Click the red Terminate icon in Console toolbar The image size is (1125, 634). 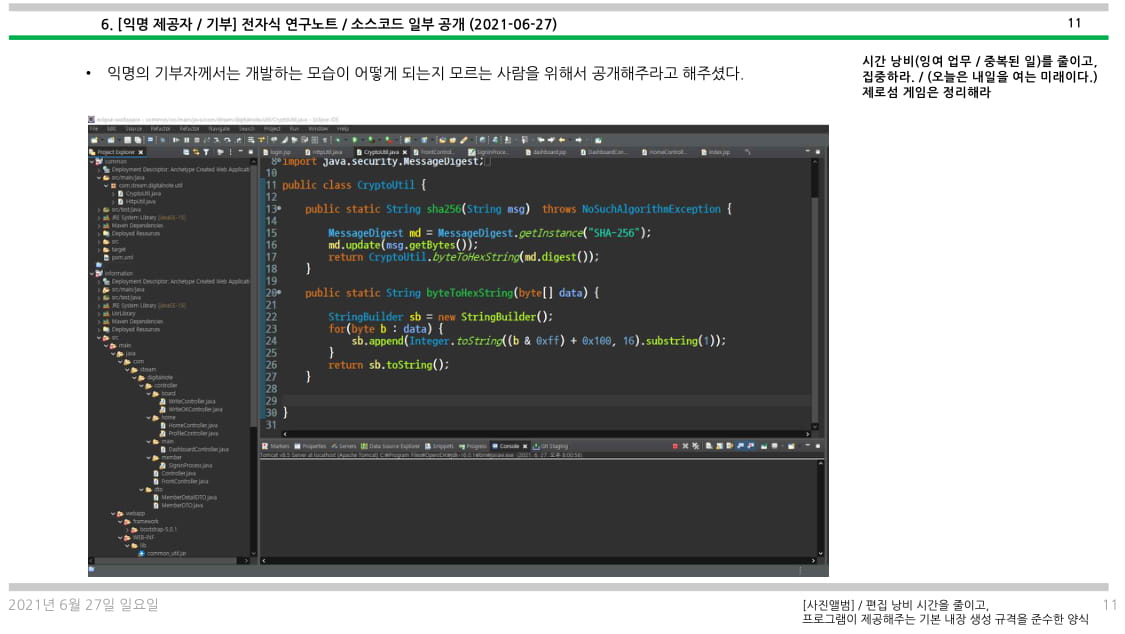tap(675, 446)
